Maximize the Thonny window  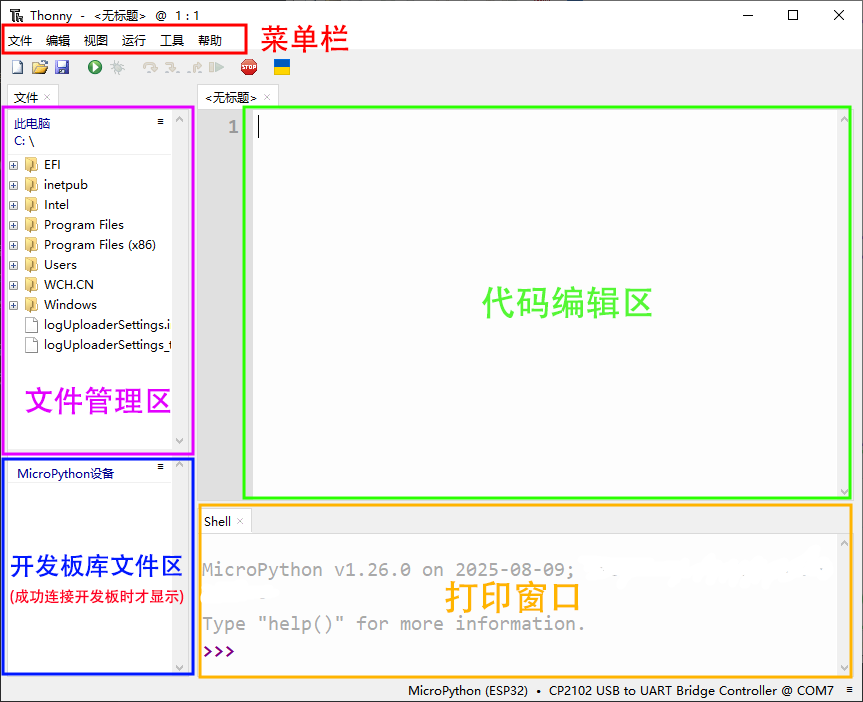pyautogui.click(x=793, y=15)
